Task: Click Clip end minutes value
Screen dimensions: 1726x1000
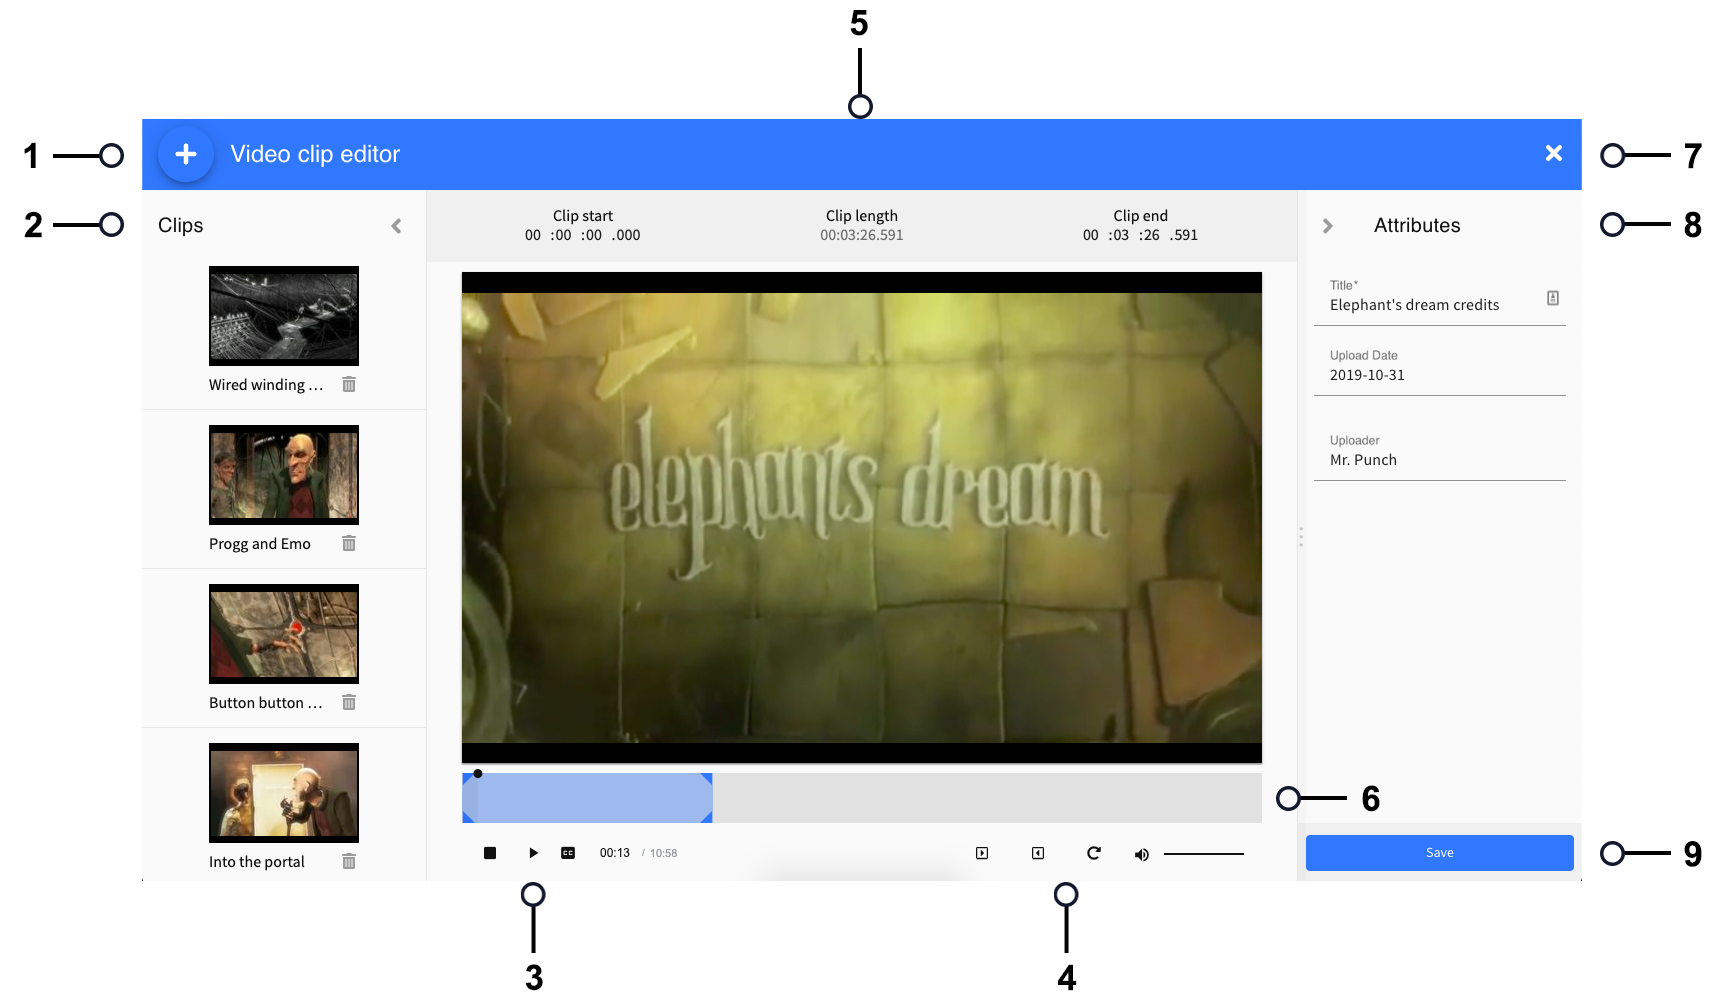Action: click(1119, 235)
